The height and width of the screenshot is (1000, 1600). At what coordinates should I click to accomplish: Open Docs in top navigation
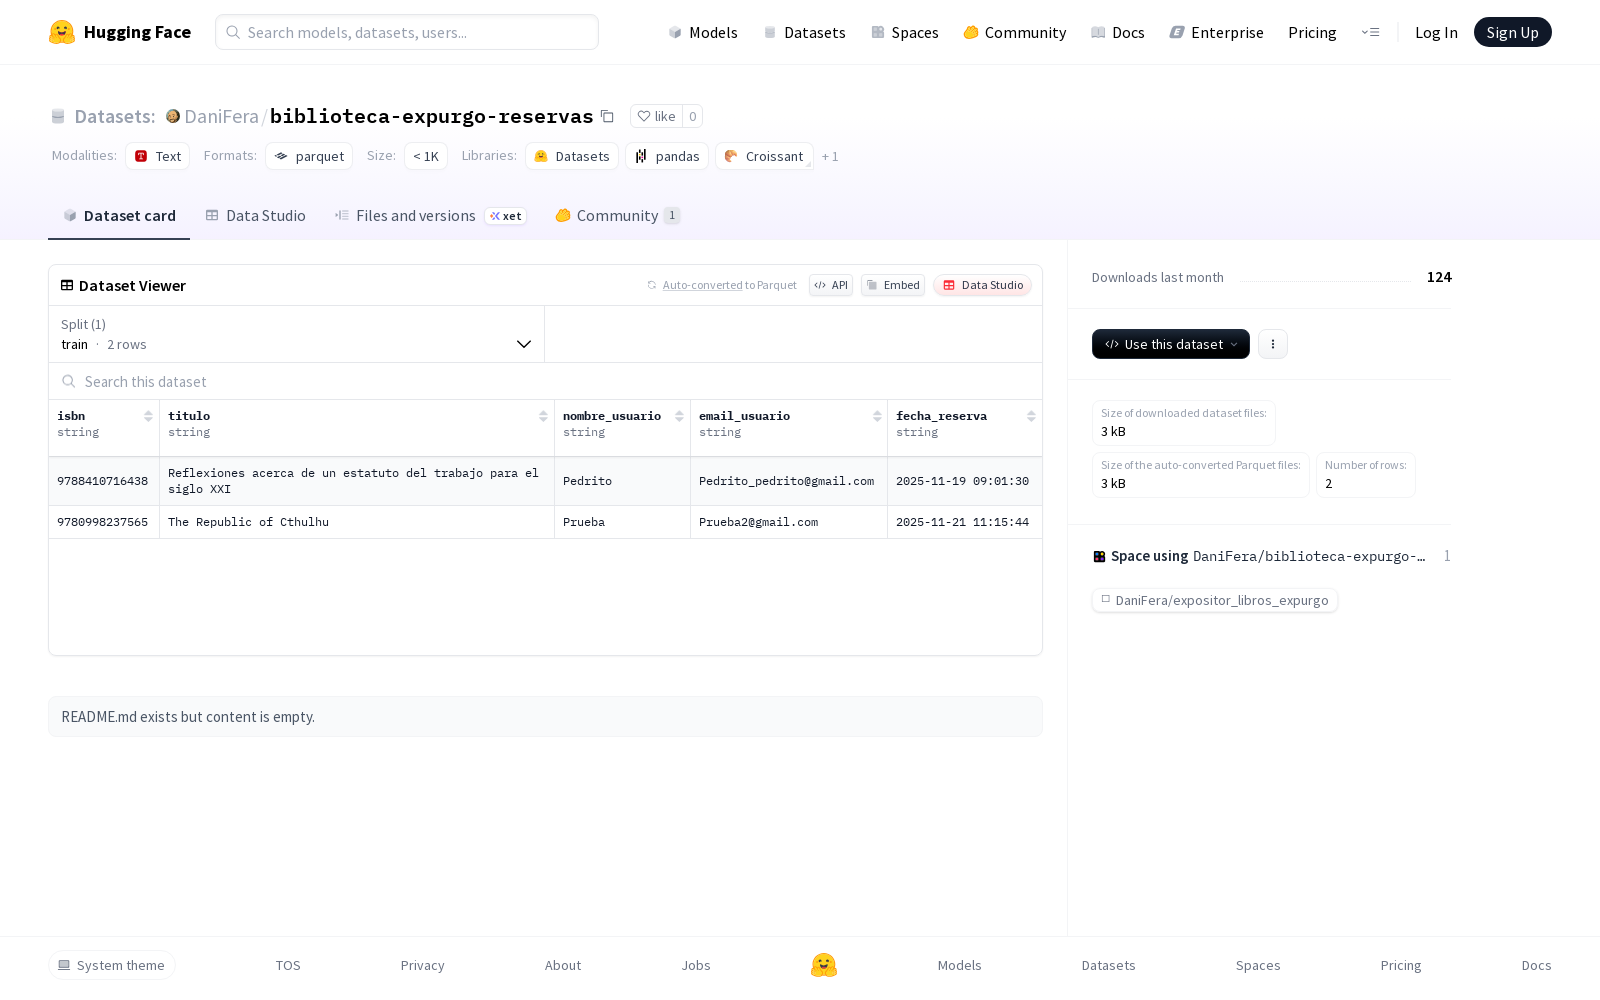coord(1118,32)
